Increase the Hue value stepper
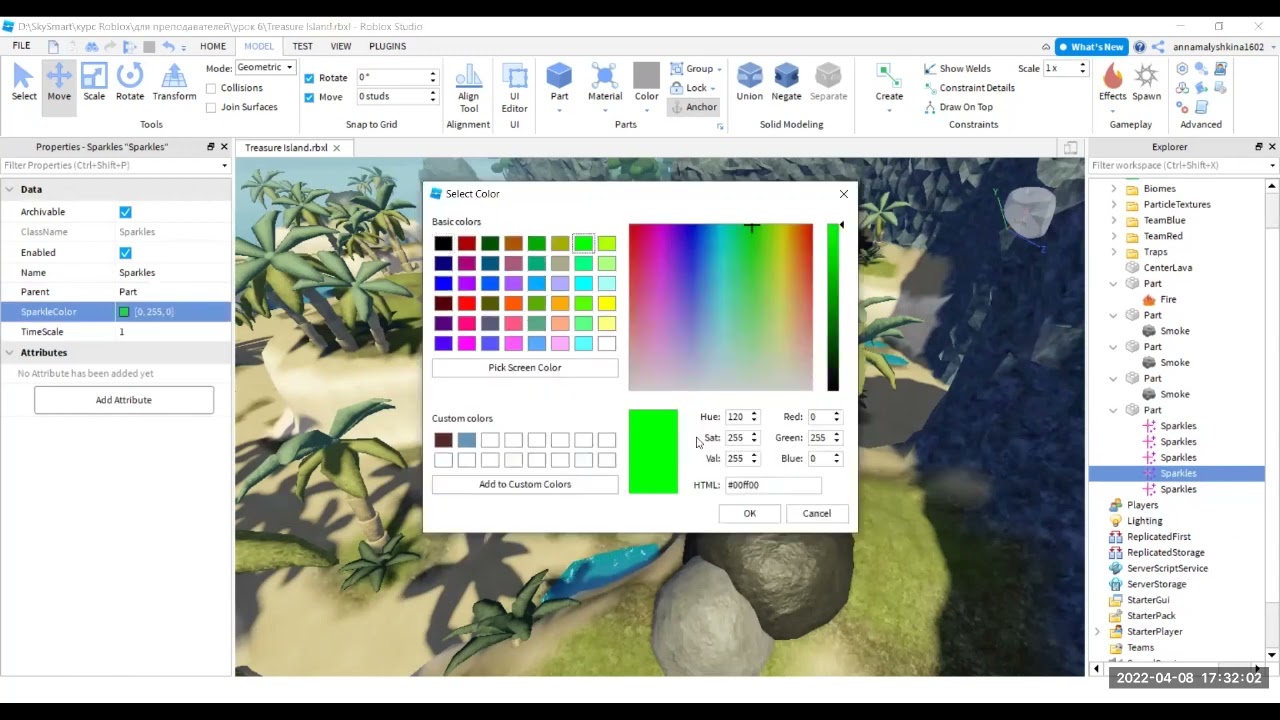The height and width of the screenshot is (720, 1280). (754, 414)
